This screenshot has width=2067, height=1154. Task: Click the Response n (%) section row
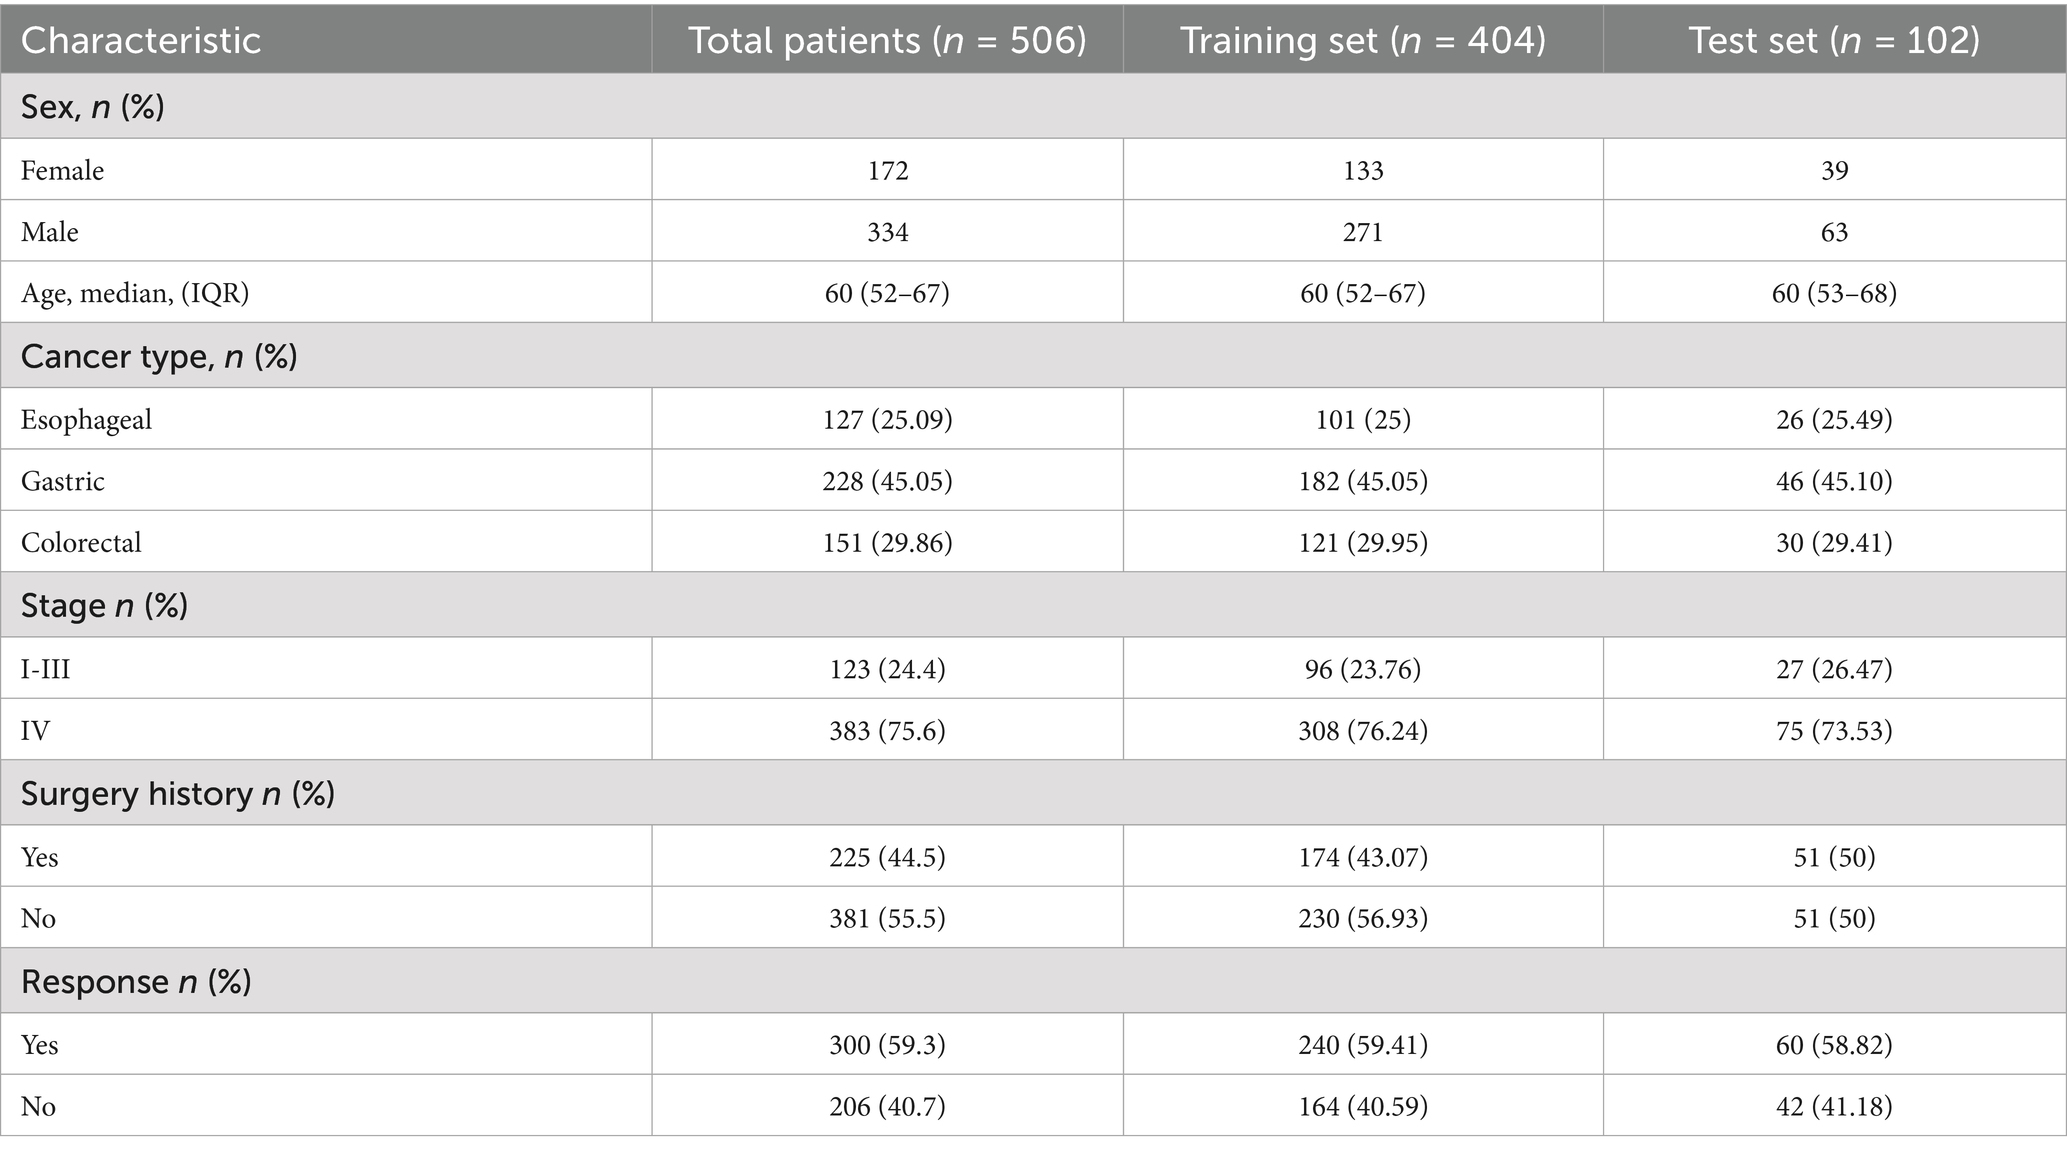tap(136, 981)
